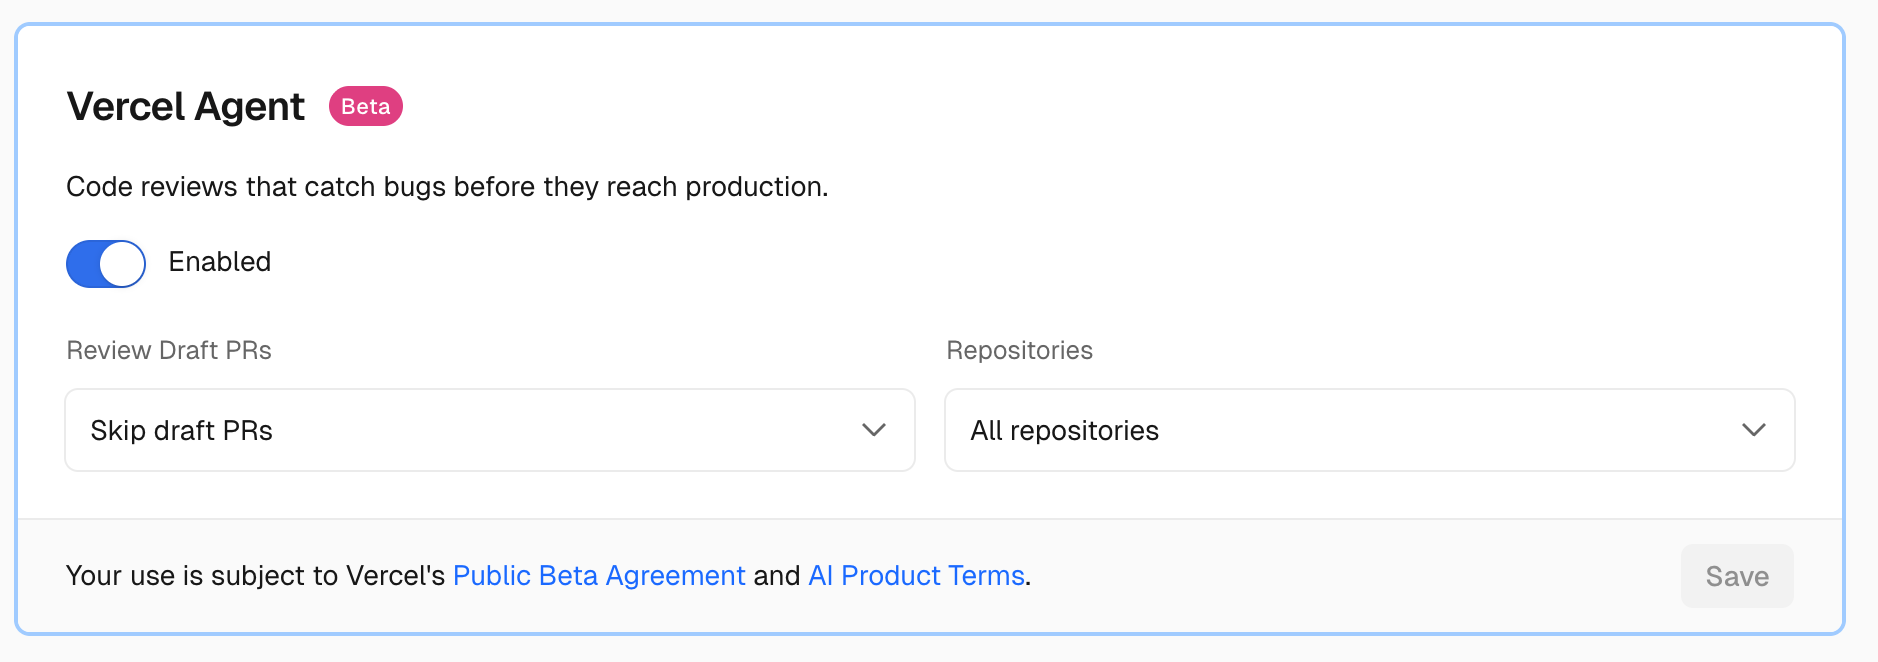This screenshot has height=662, width=1878.
Task: Click the pink Beta badge
Action: [366, 107]
